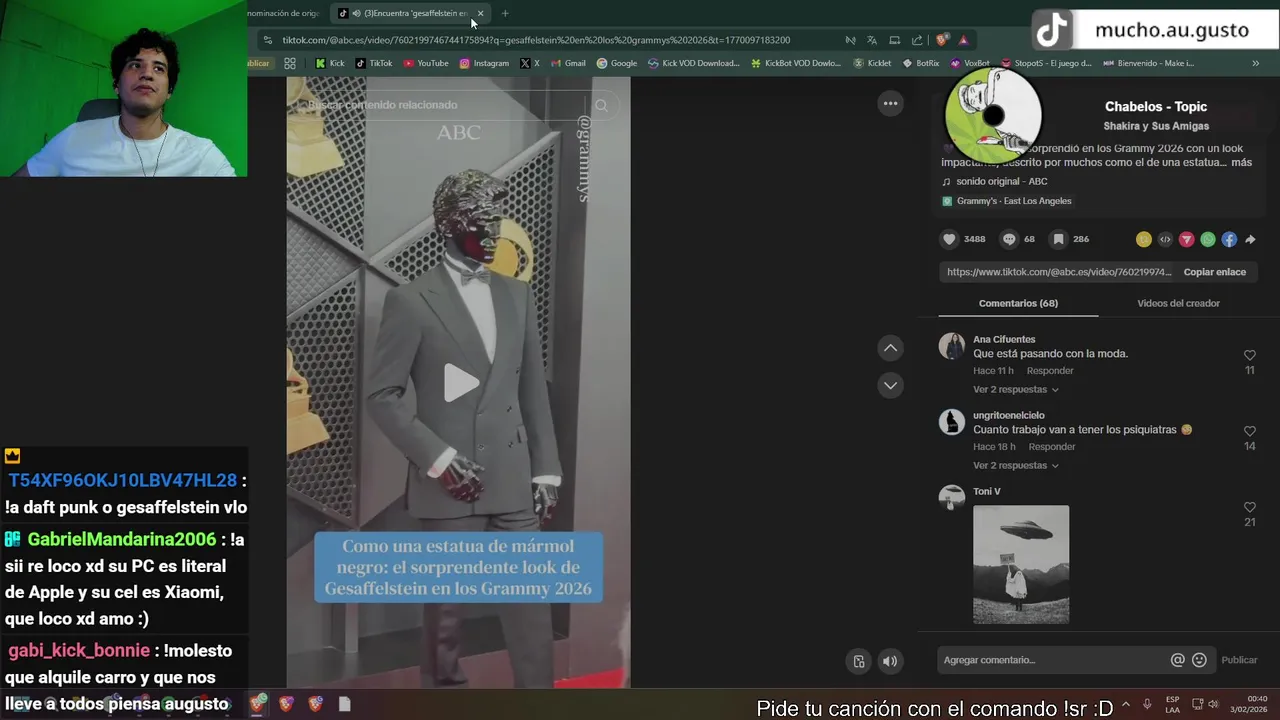Open the sticker image in Toni V's comment
The image size is (1280, 720).
[x=1021, y=564]
